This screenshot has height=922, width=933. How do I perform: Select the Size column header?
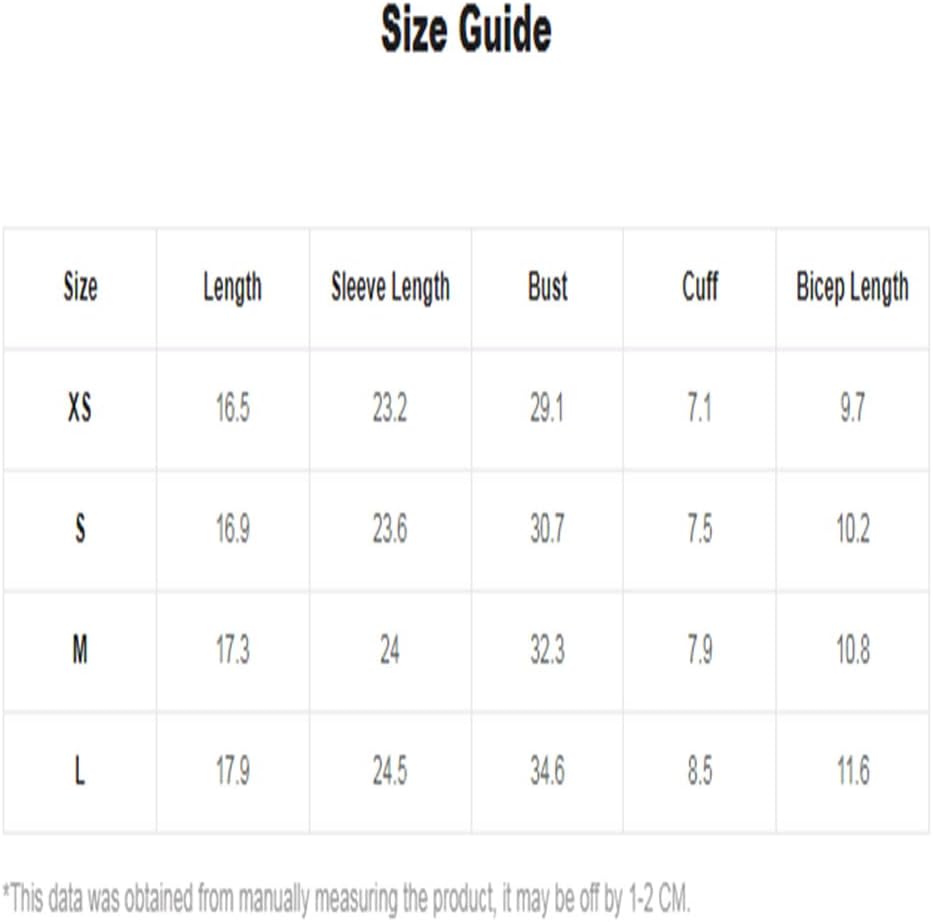(80, 287)
